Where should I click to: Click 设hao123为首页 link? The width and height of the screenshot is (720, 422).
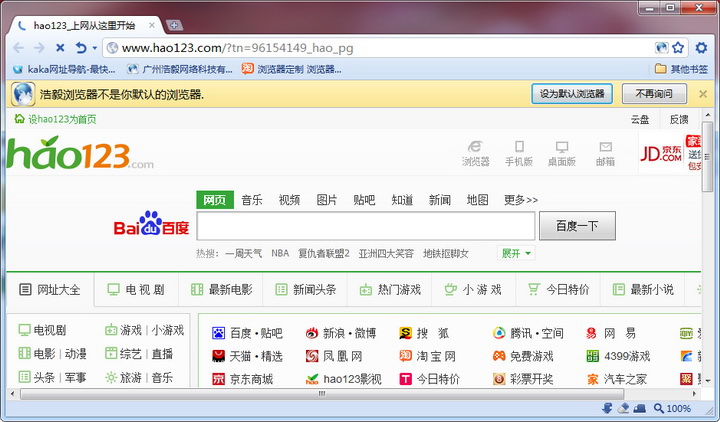(x=56, y=119)
